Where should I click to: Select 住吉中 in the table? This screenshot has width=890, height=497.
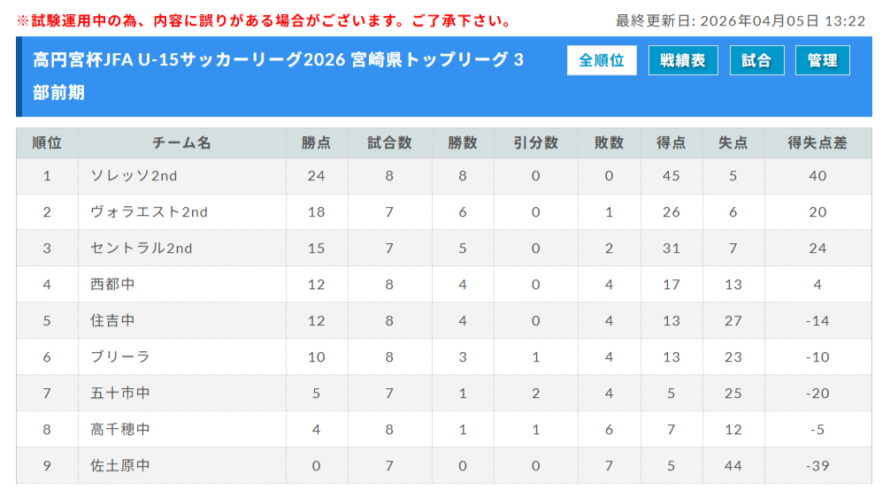113,321
